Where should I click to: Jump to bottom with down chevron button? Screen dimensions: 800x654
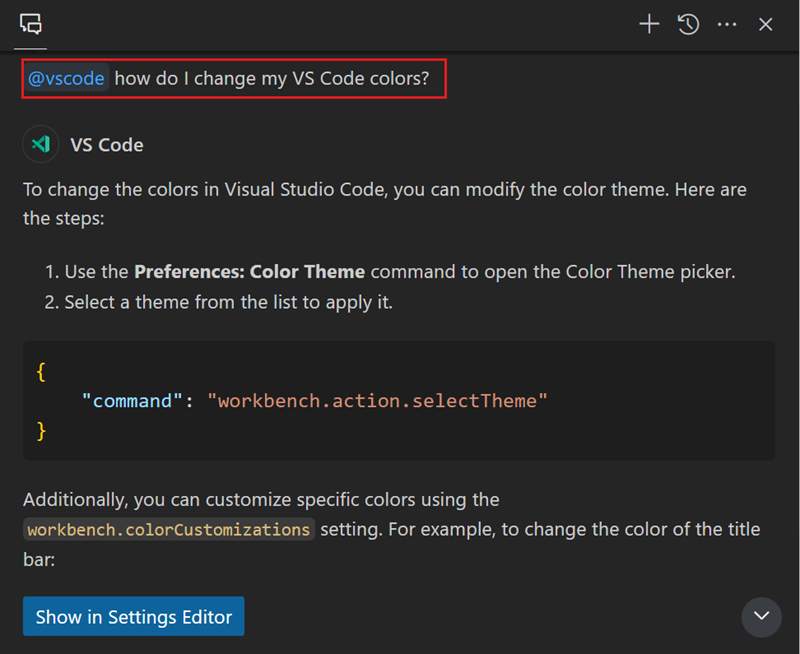click(x=761, y=616)
